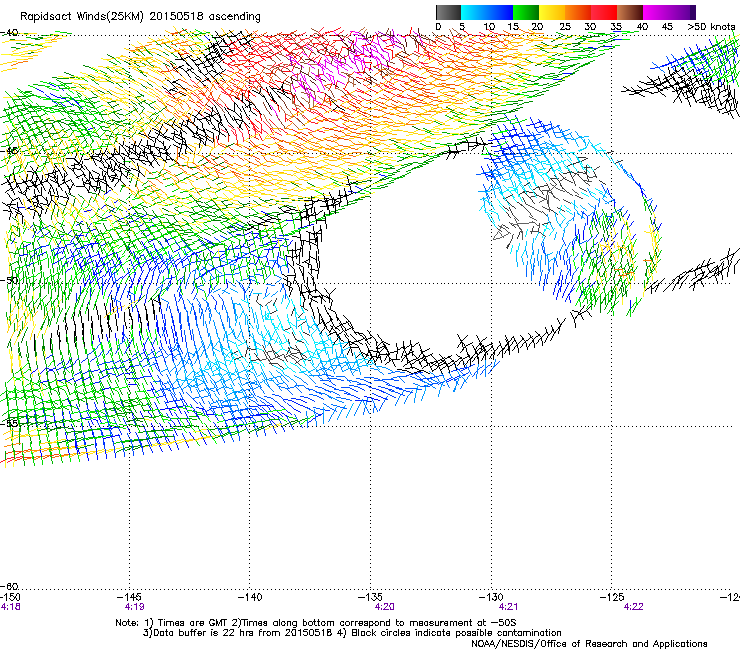This screenshot has height=650, width=740.
Task: Click the cyan-blue 5-15 knots legend segment
Action: 487,12
